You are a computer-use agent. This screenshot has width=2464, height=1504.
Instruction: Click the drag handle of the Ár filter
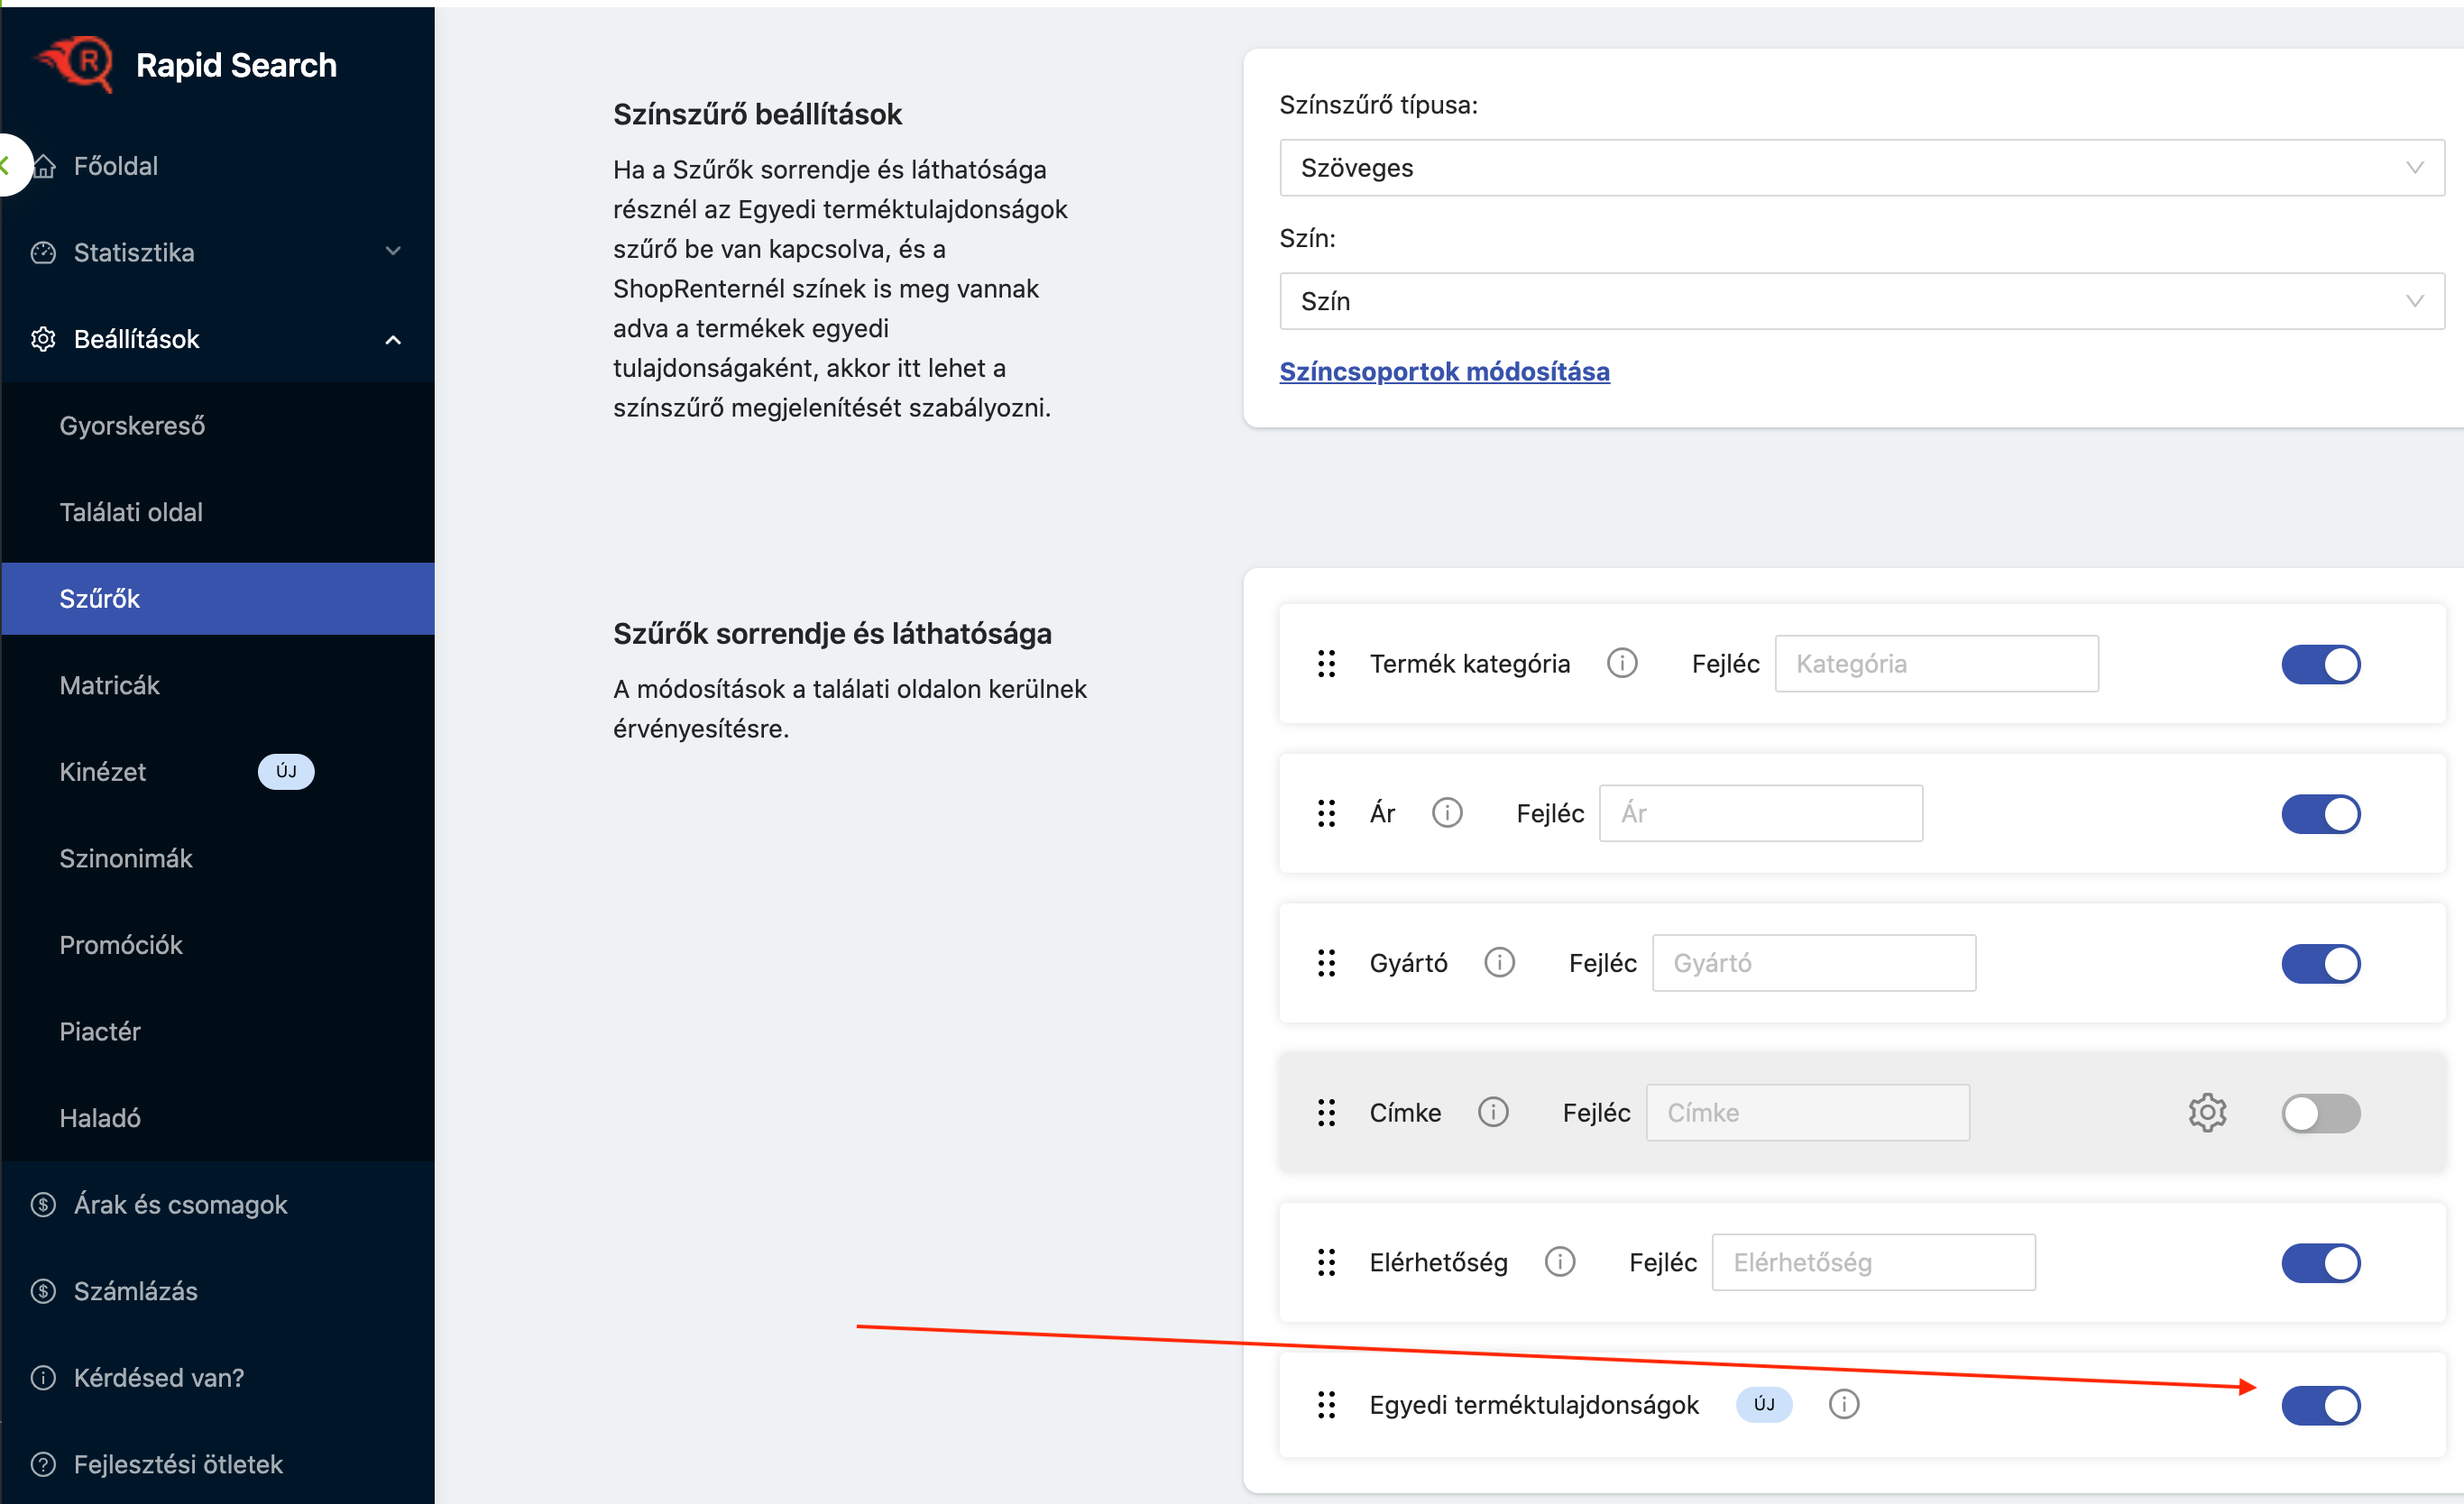click(x=1326, y=813)
